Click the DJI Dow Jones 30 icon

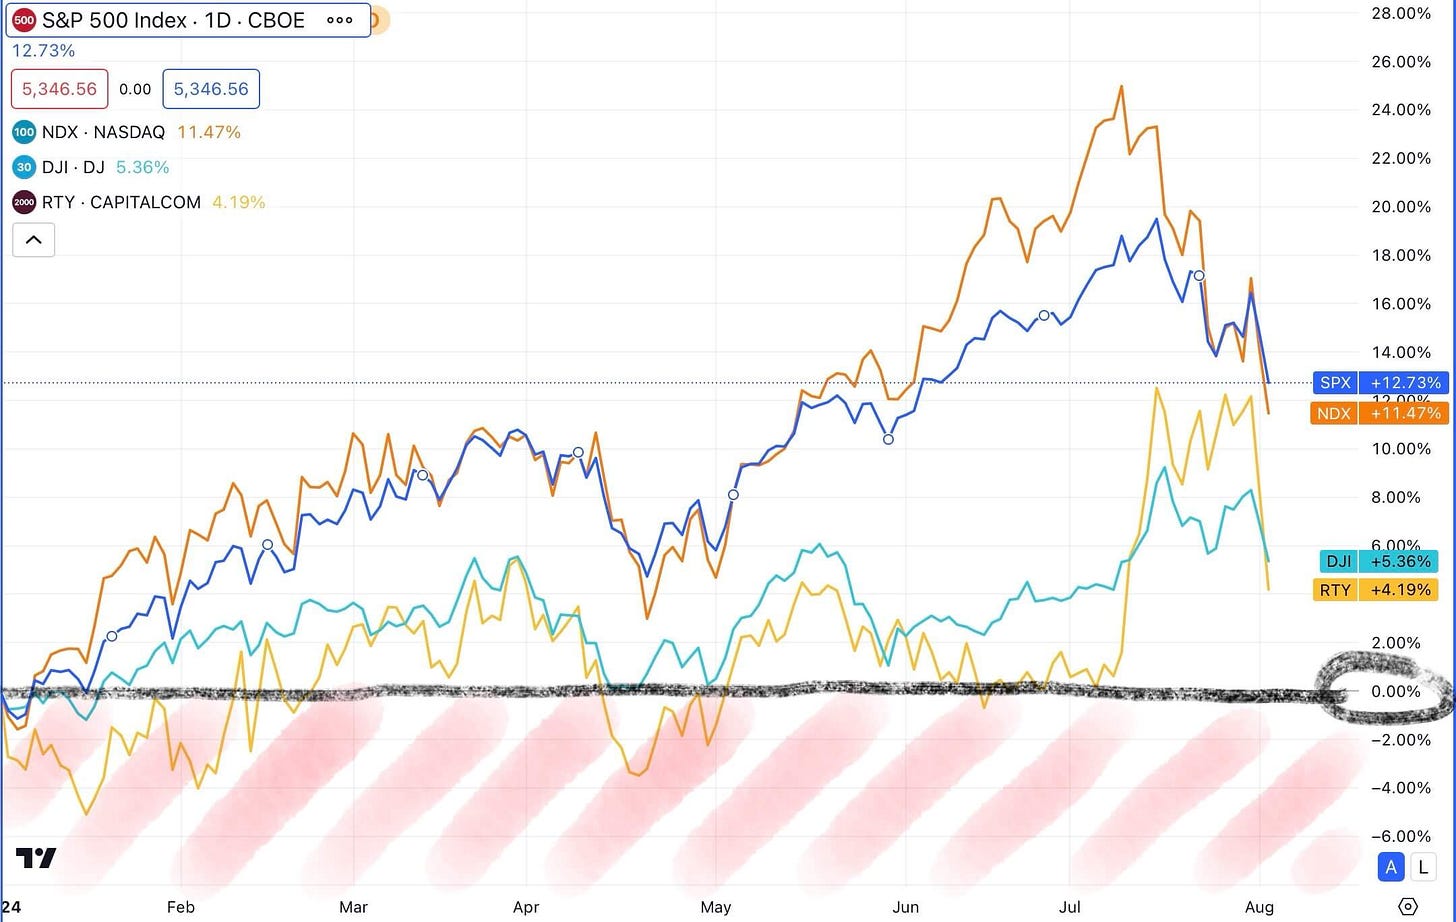click(24, 167)
